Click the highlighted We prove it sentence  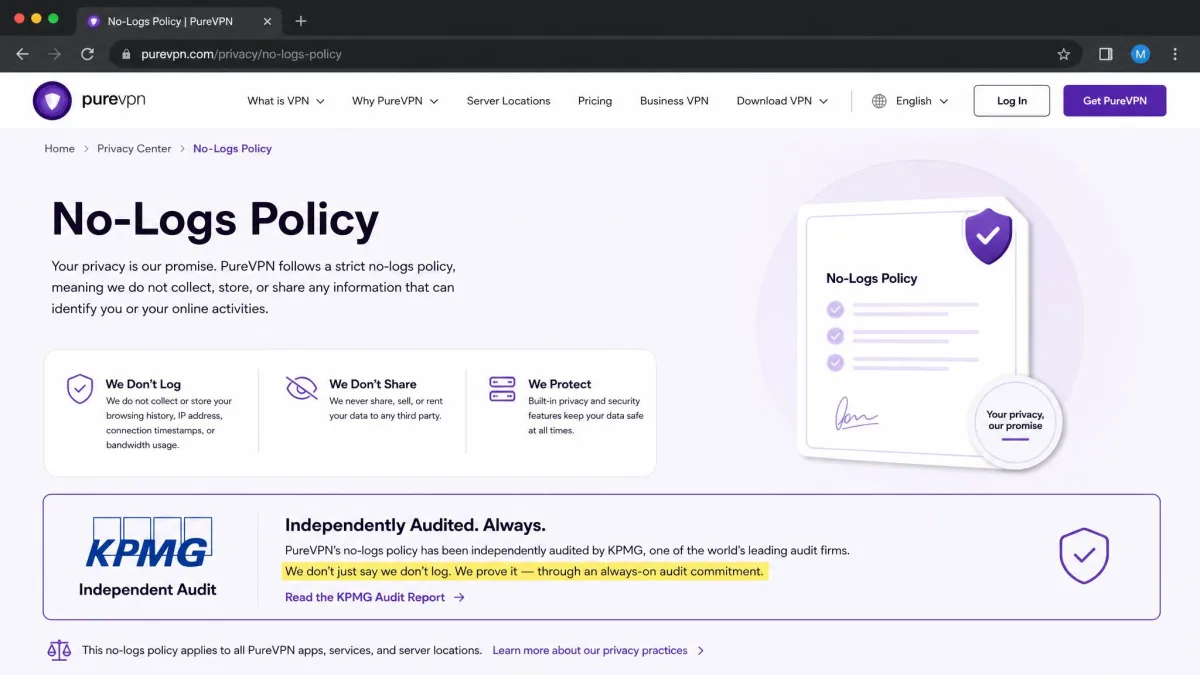click(x=525, y=572)
